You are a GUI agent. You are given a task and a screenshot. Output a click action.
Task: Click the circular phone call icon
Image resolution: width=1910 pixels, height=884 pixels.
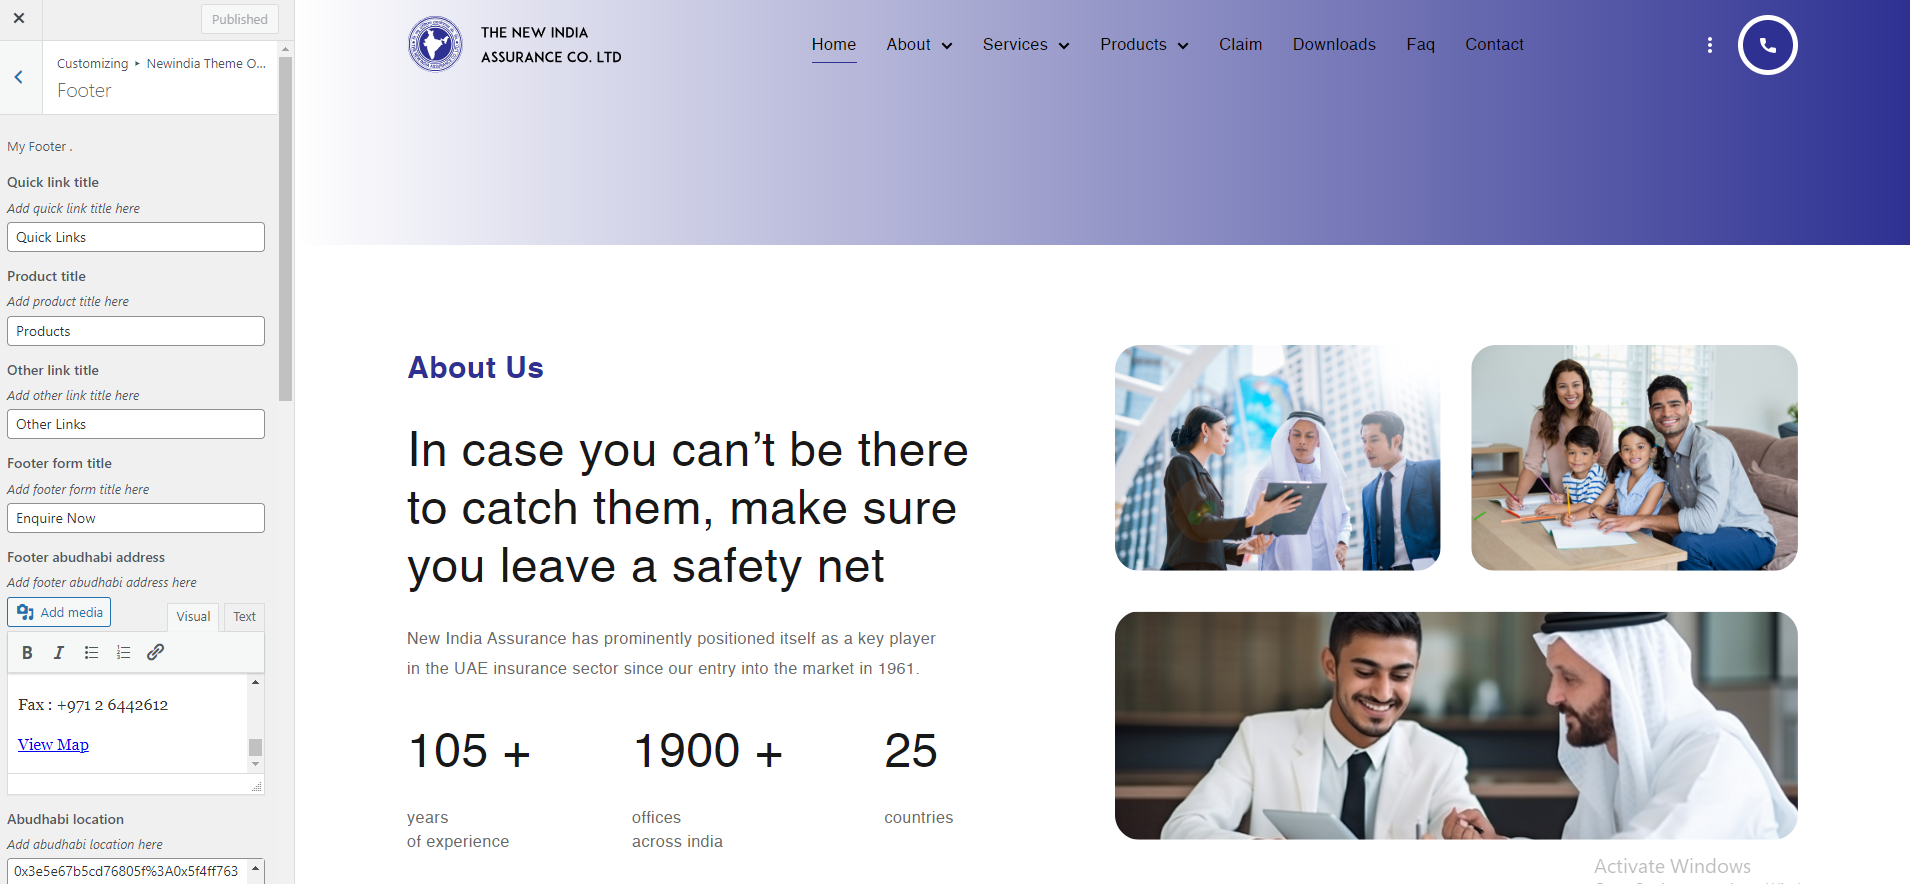click(x=1767, y=45)
